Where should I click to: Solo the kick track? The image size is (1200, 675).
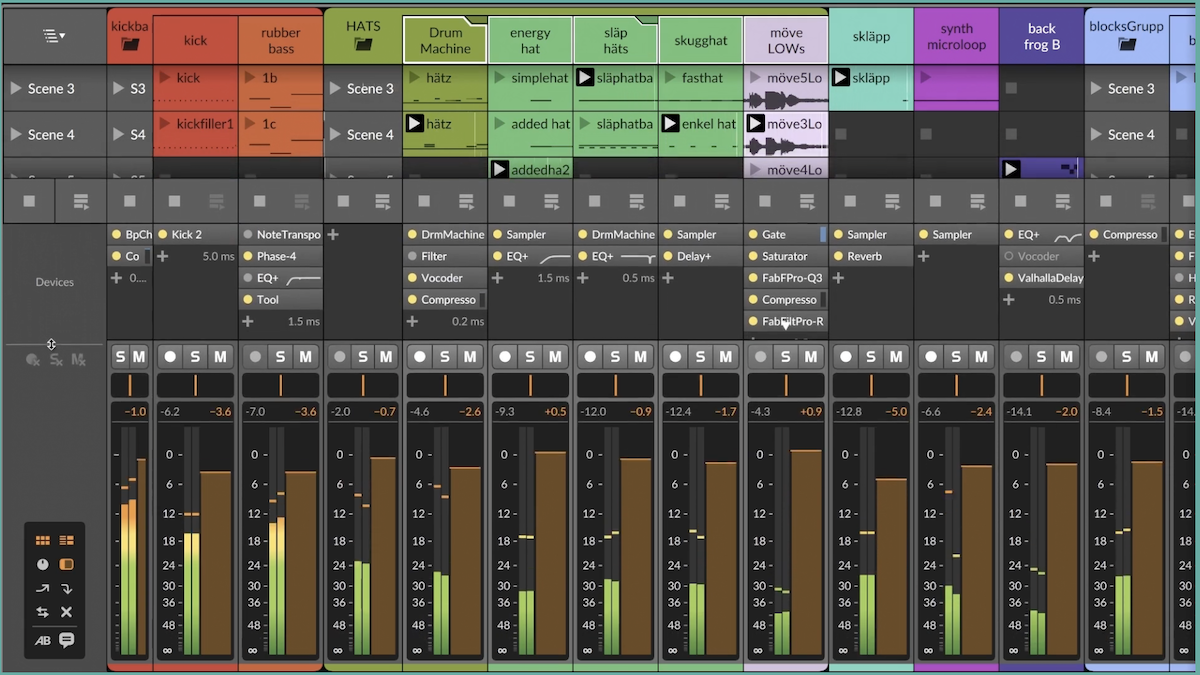pos(195,356)
